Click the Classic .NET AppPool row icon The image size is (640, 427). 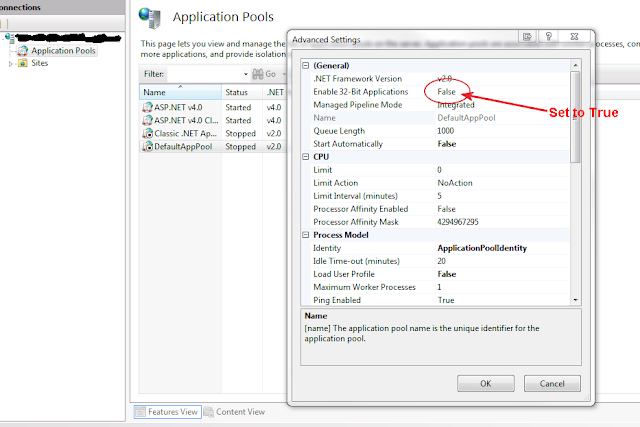[147, 133]
